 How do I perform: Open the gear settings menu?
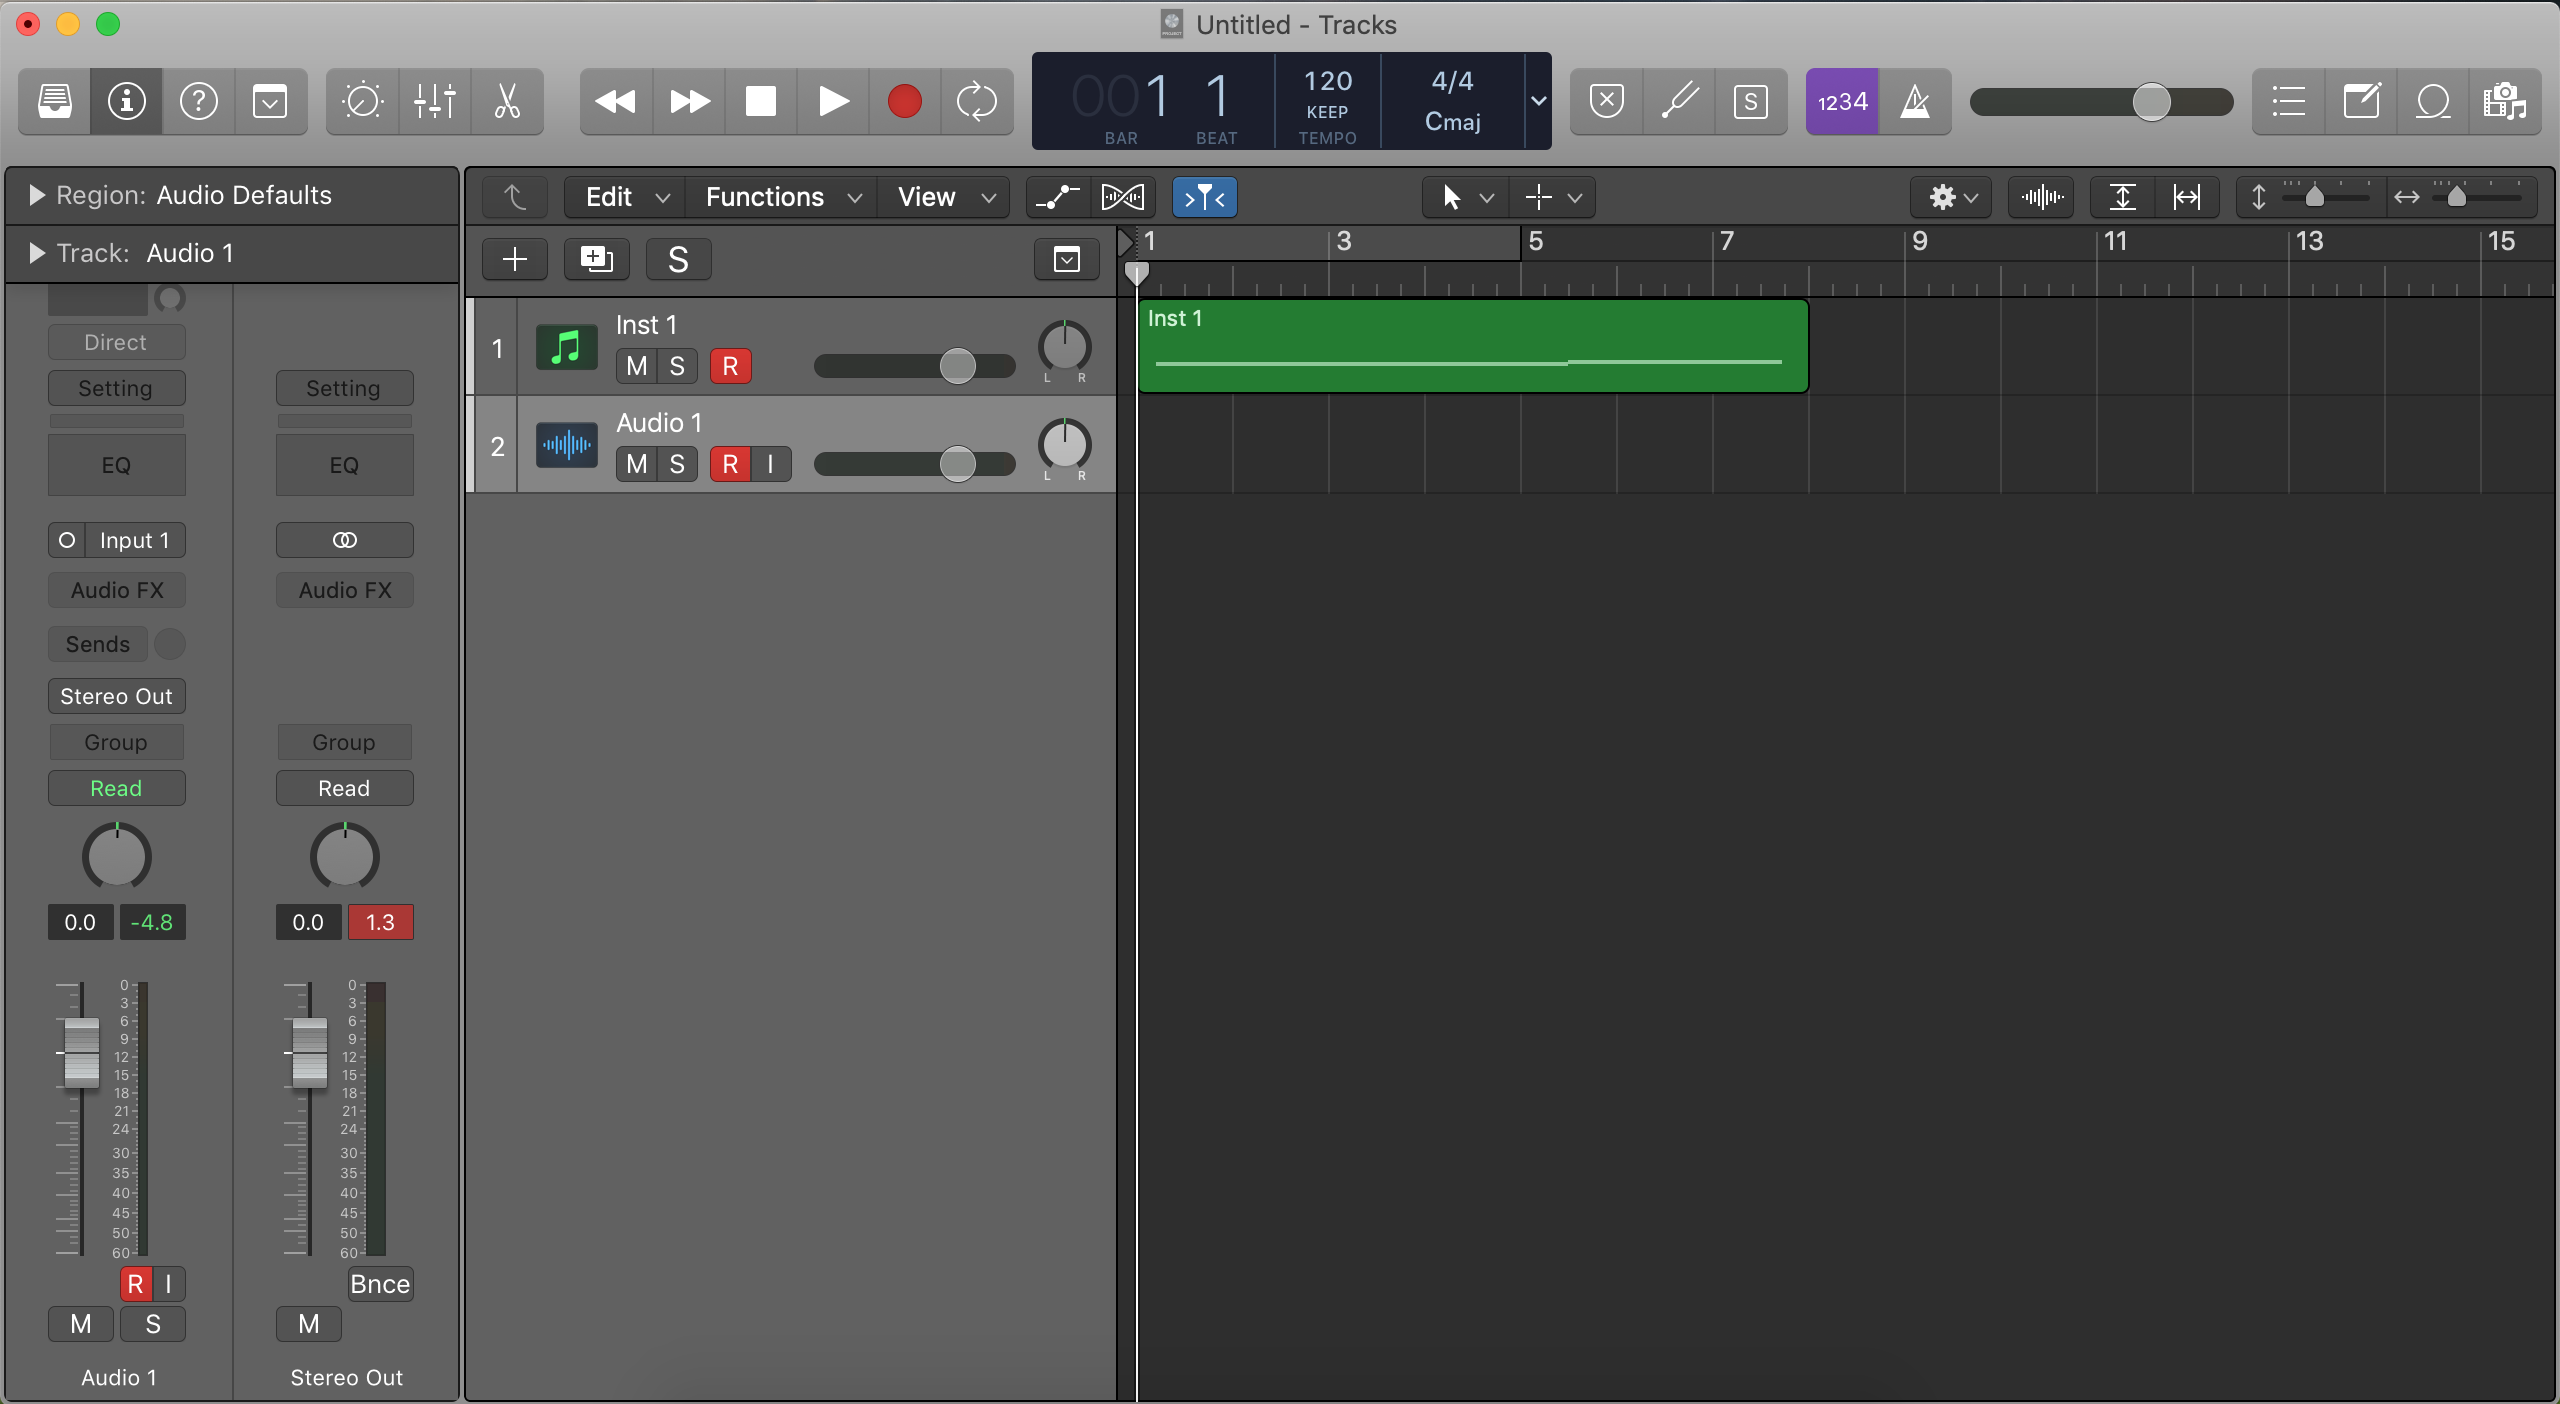1951,197
